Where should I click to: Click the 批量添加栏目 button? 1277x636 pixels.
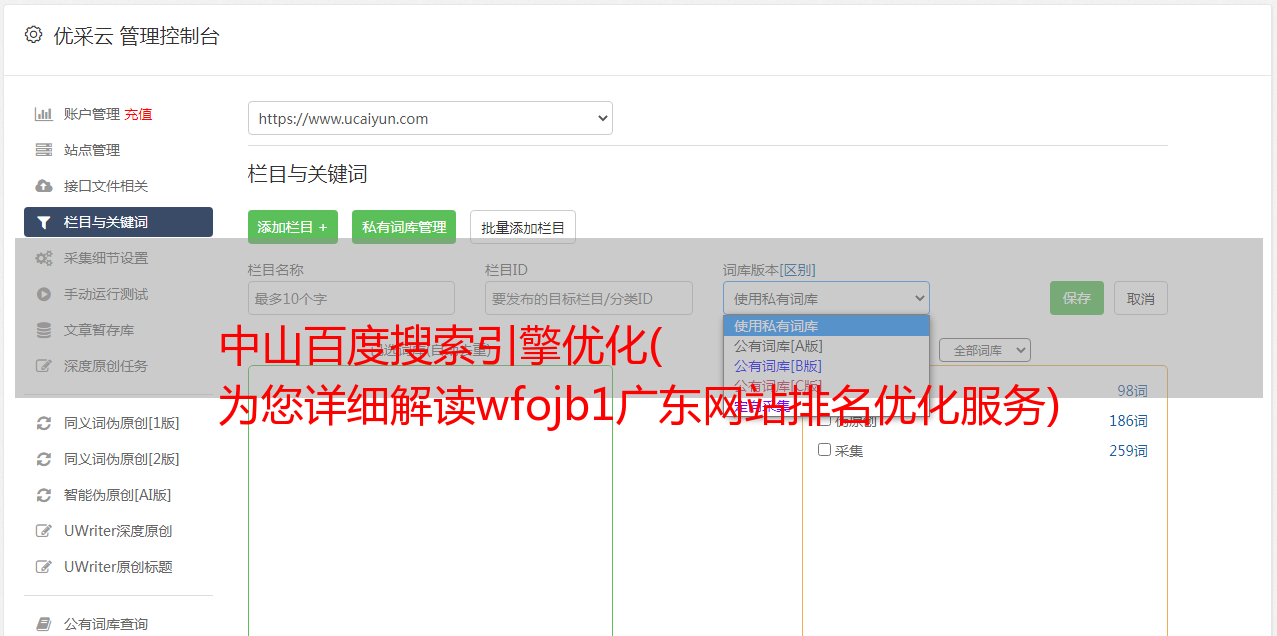(523, 227)
